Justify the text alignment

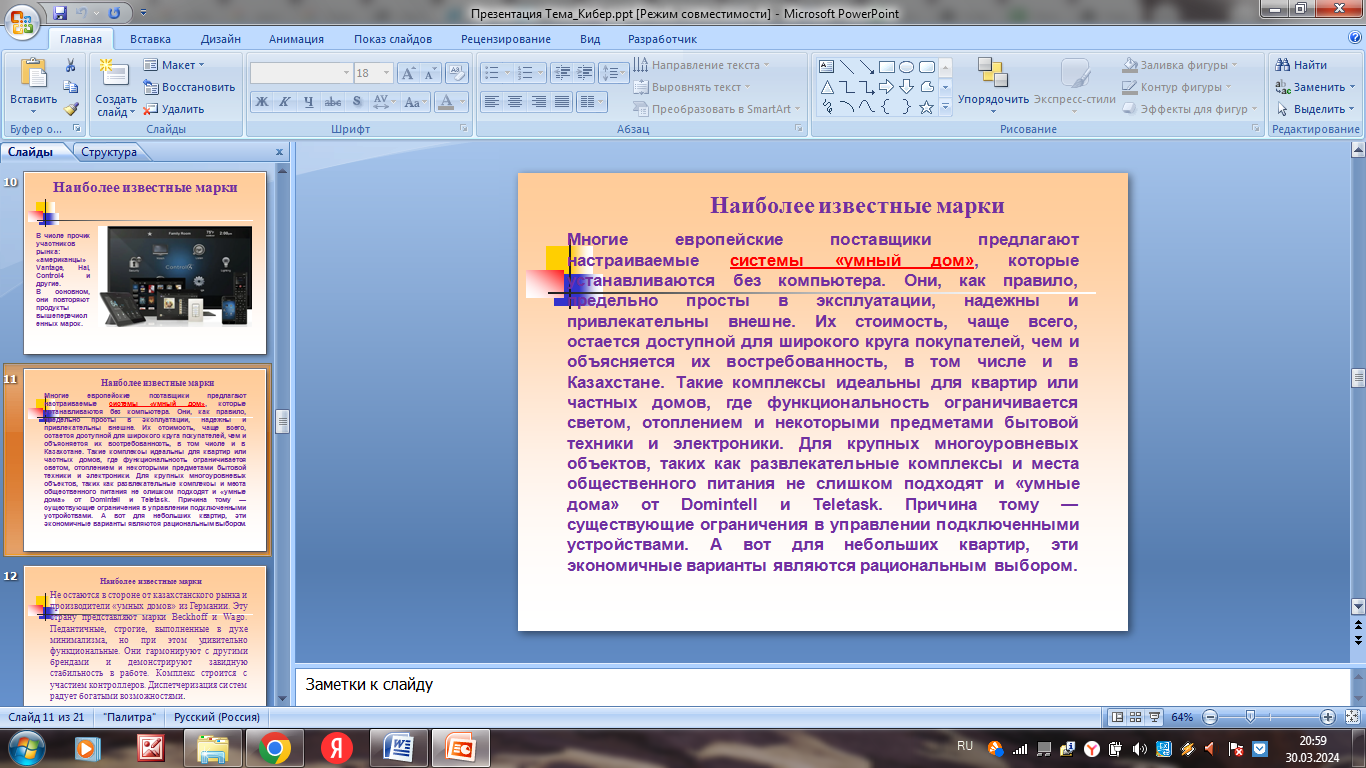[x=562, y=102]
